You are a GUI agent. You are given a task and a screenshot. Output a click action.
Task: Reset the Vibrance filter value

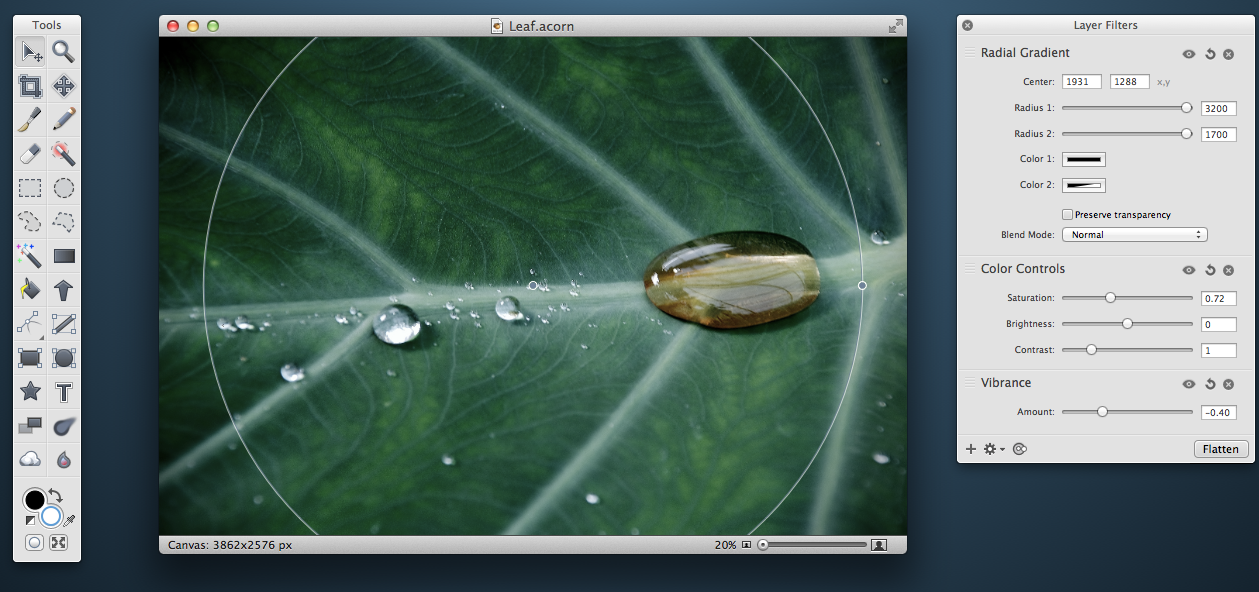(x=1210, y=384)
